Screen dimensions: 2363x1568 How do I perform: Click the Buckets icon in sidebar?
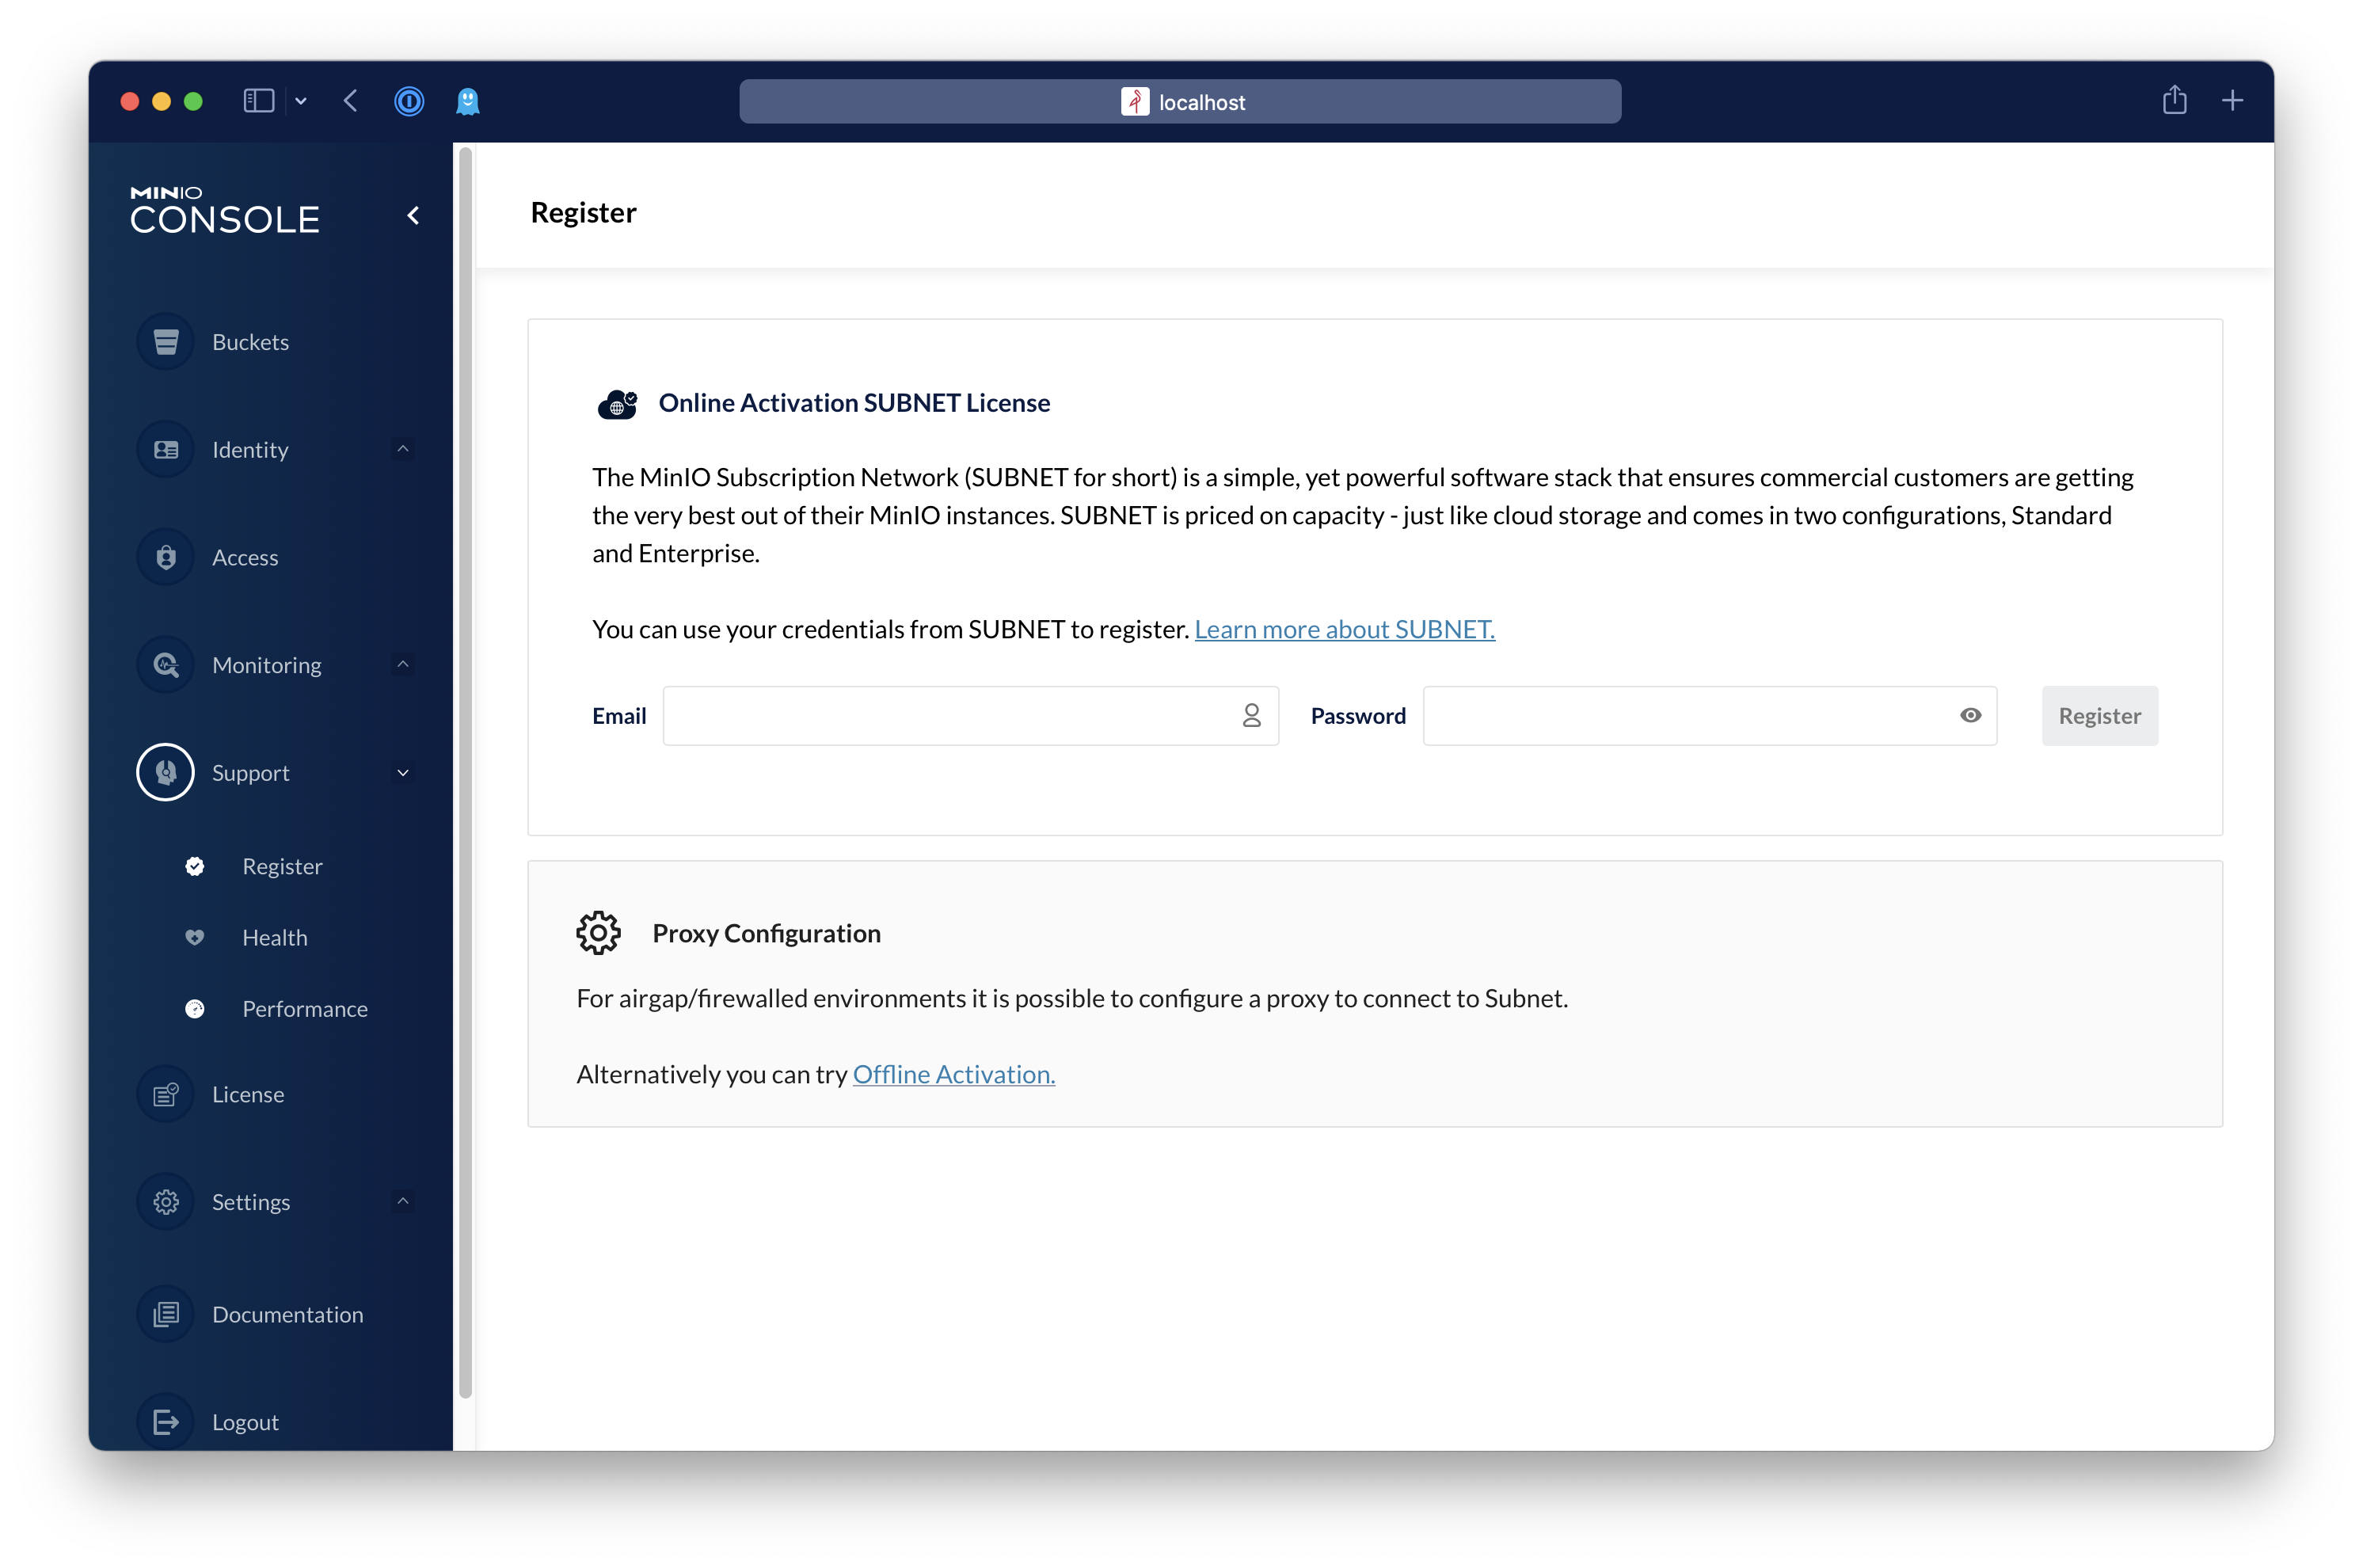point(166,342)
